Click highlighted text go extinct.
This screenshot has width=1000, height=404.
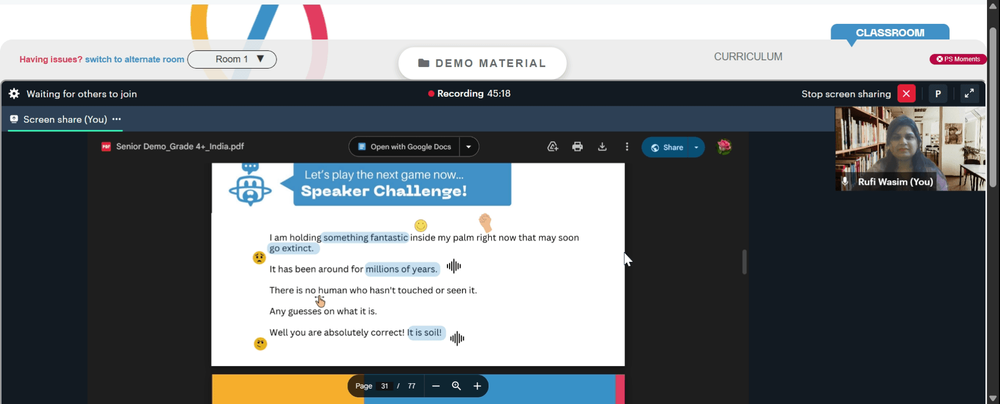(291, 248)
